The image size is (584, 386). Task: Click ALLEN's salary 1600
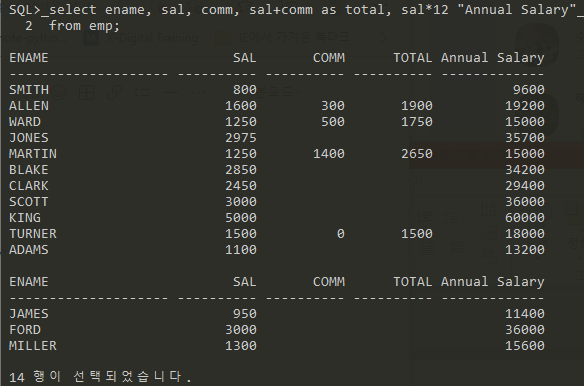241,106
